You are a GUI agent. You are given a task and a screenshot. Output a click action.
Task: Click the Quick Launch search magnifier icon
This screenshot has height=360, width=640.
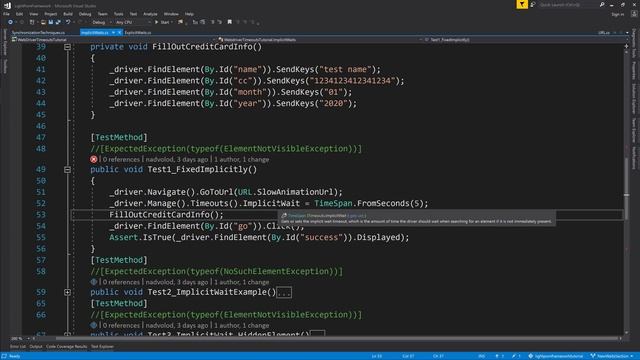tap(602, 4)
